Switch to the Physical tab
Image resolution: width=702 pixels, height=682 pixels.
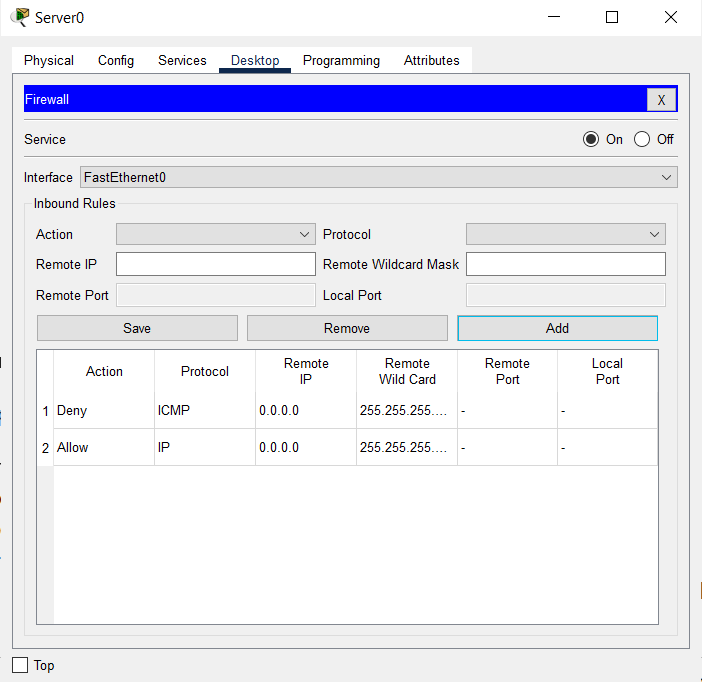click(49, 60)
